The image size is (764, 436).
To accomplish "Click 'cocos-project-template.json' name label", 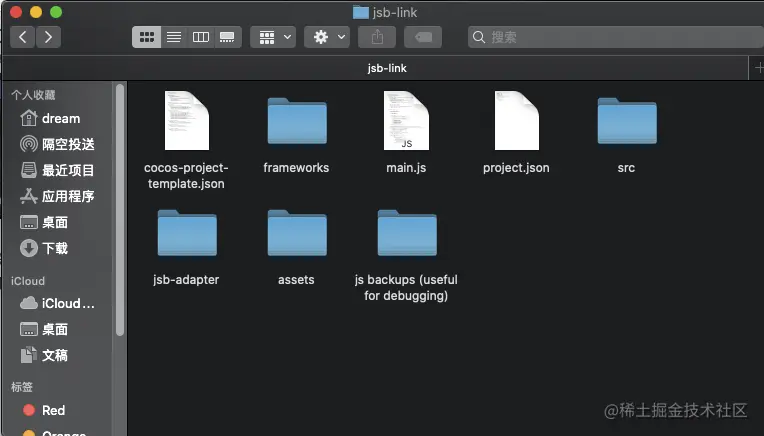I will point(186,175).
